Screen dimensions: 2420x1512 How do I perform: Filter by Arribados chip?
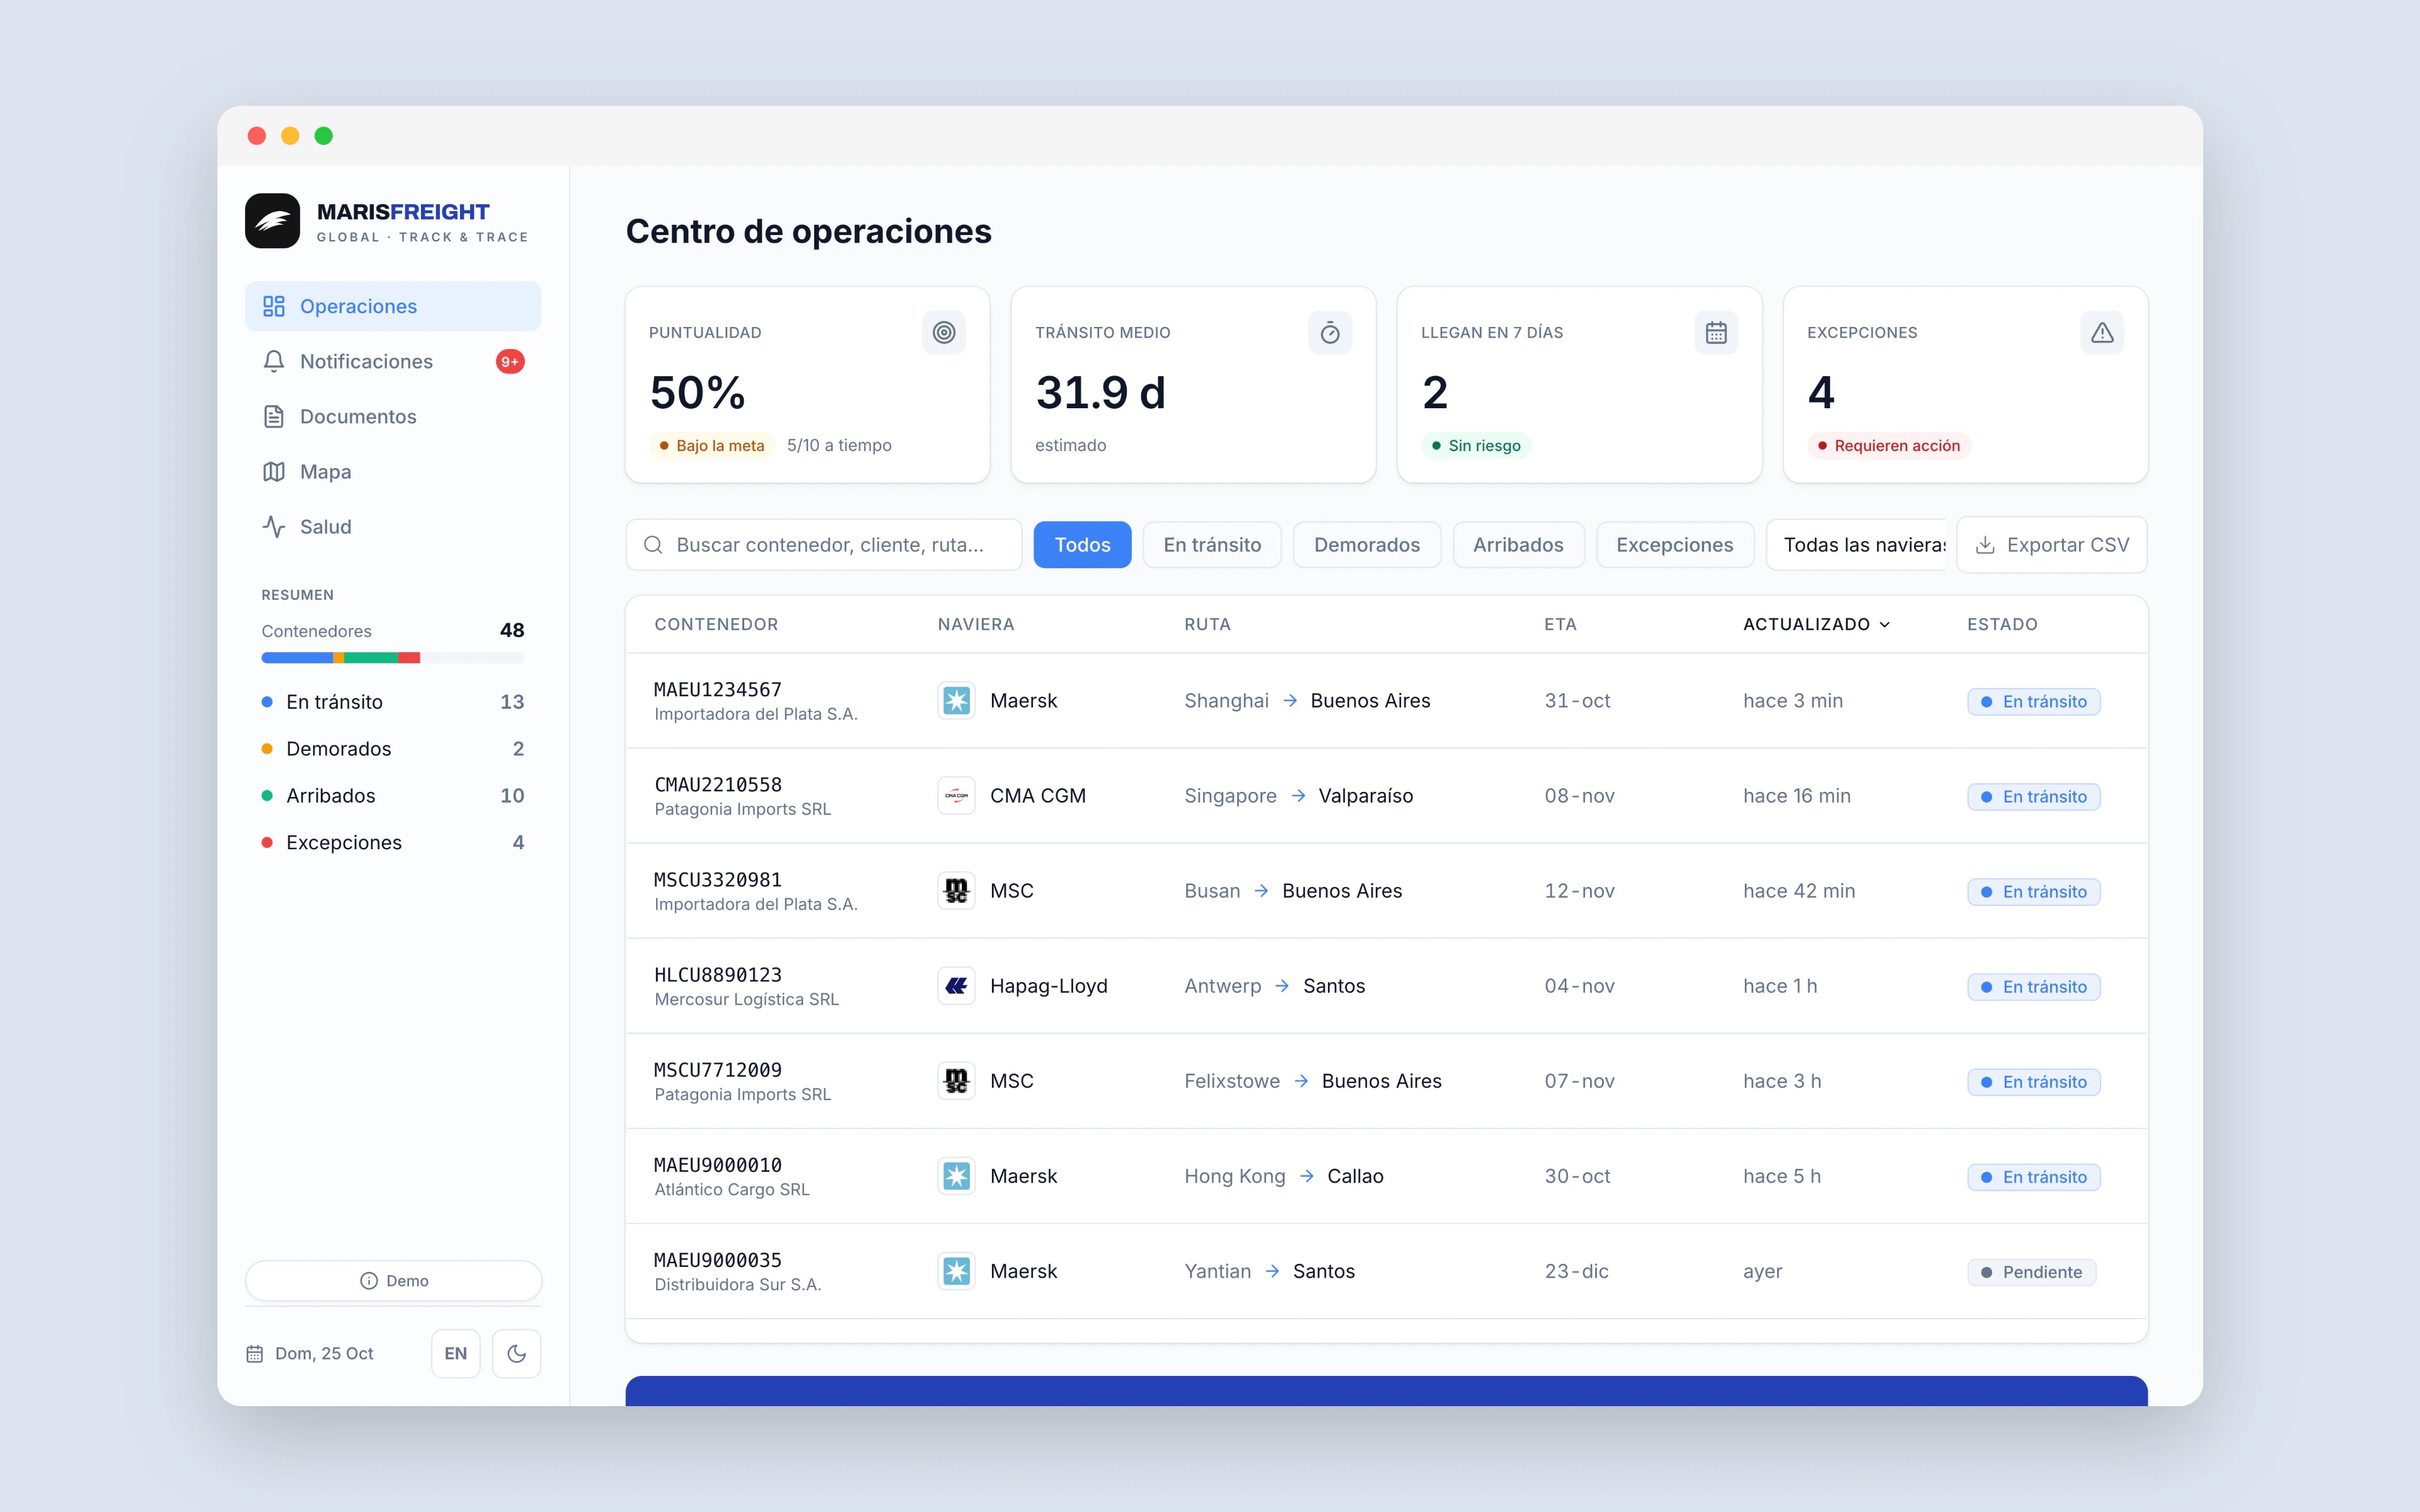pos(1518,544)
